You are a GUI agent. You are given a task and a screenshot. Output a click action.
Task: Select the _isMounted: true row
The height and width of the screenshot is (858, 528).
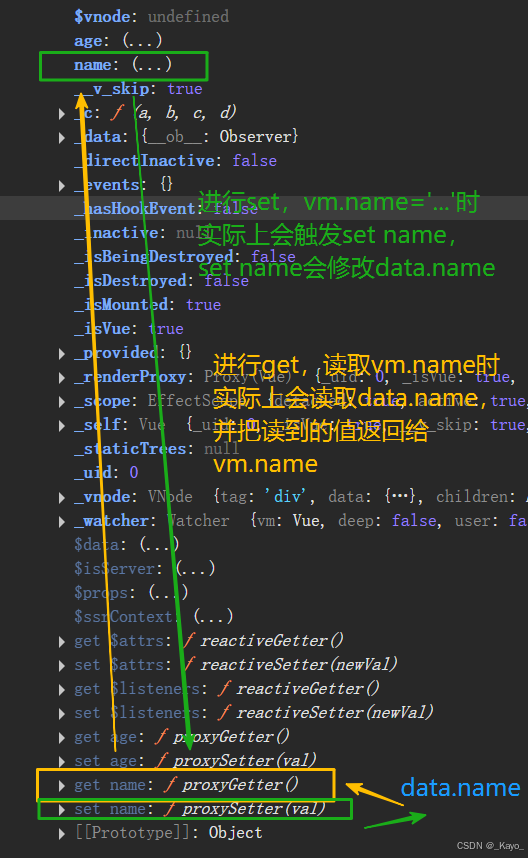[148, 305]
